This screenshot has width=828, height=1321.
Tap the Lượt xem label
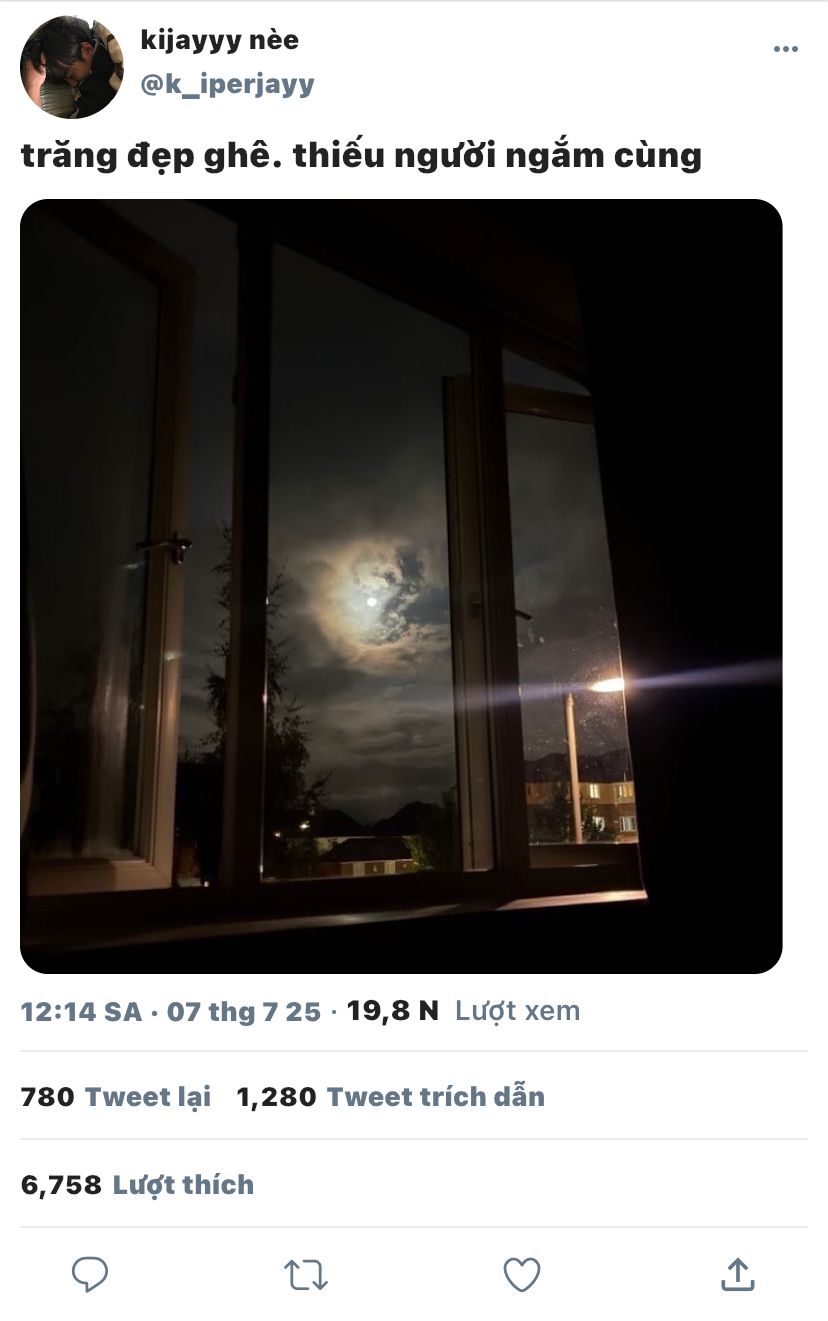tap(518, 1011)
